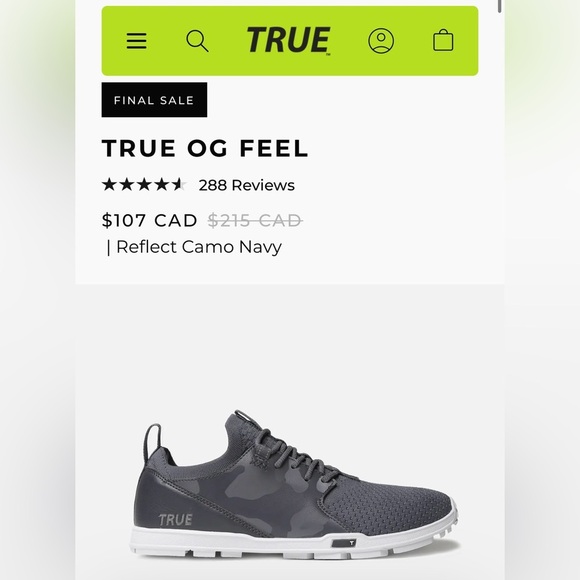Open the hamburger menu
The image size is (580, 580).
136,41
